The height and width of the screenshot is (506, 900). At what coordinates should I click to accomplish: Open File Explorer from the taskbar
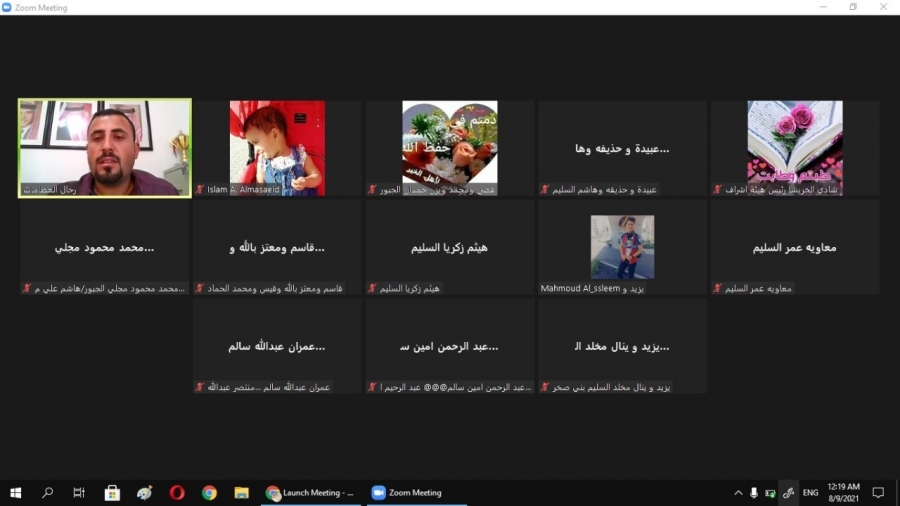(x=241, y=493)
